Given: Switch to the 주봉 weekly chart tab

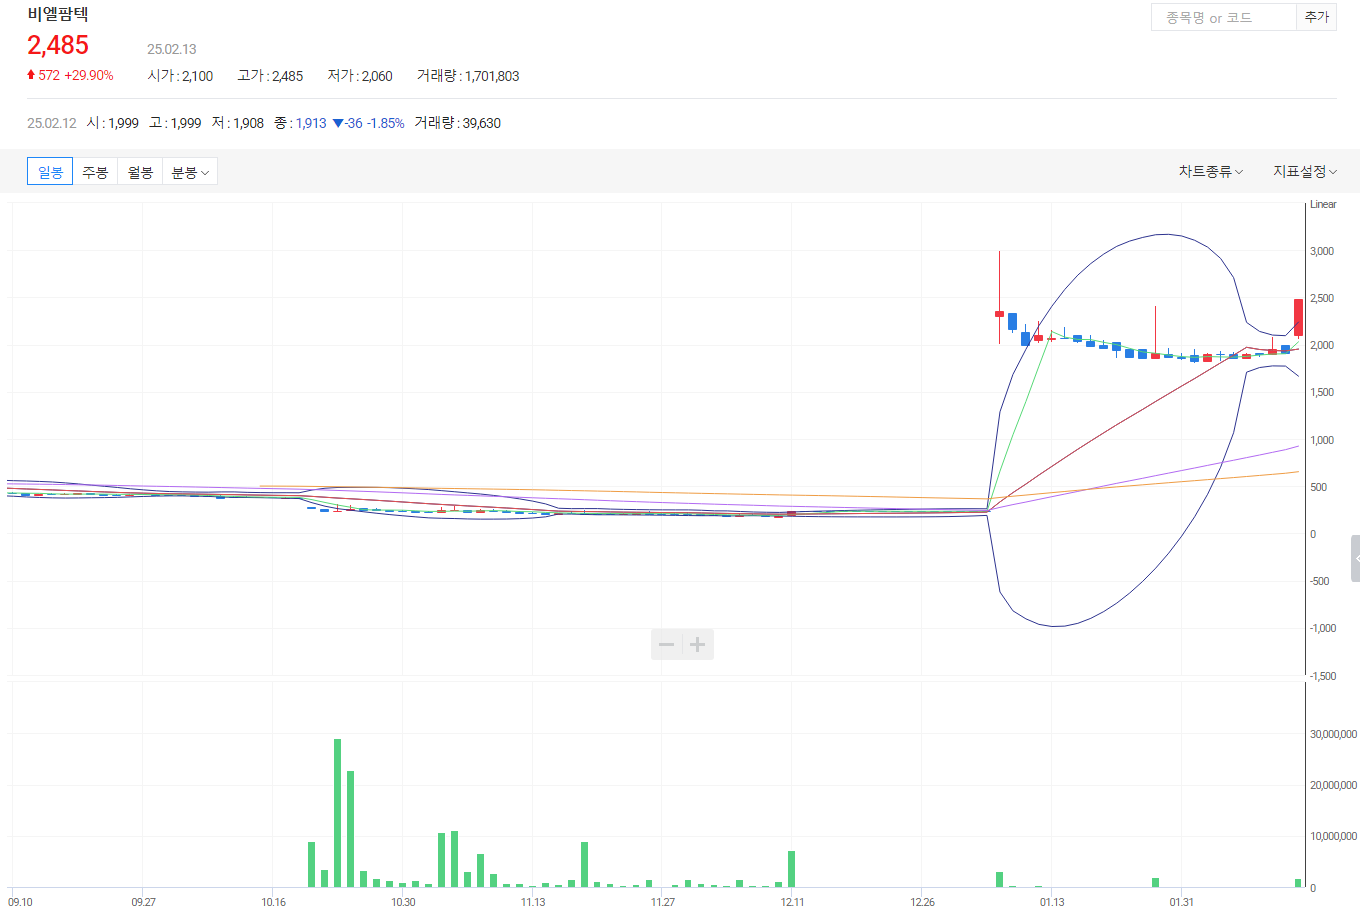Looking at the screenshot, I should (95, 172).
